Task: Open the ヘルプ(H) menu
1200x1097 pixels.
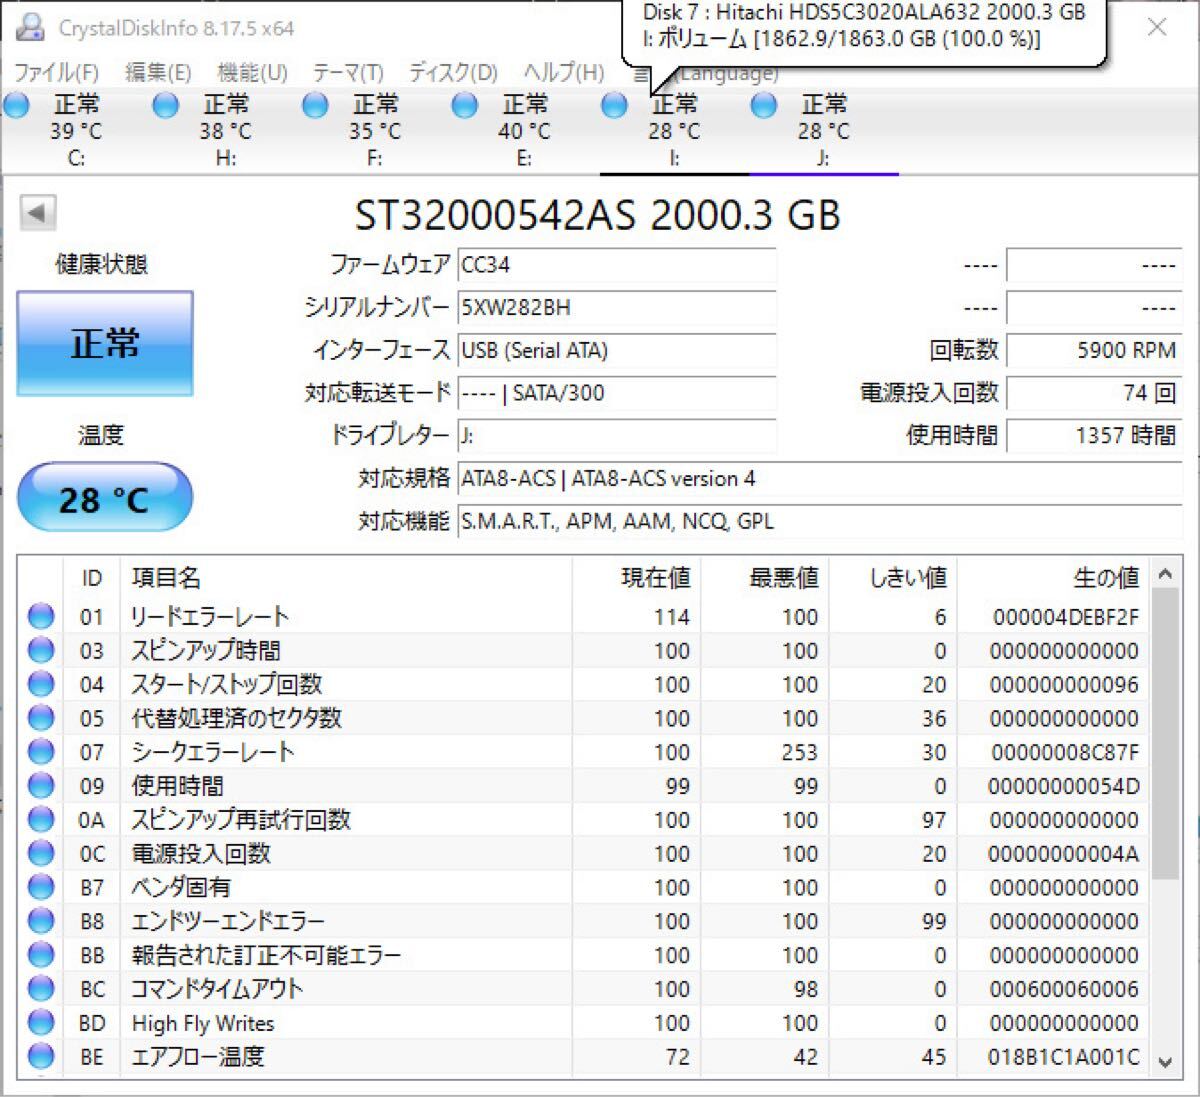Action: pyautogui.click(x=563, y=73)
